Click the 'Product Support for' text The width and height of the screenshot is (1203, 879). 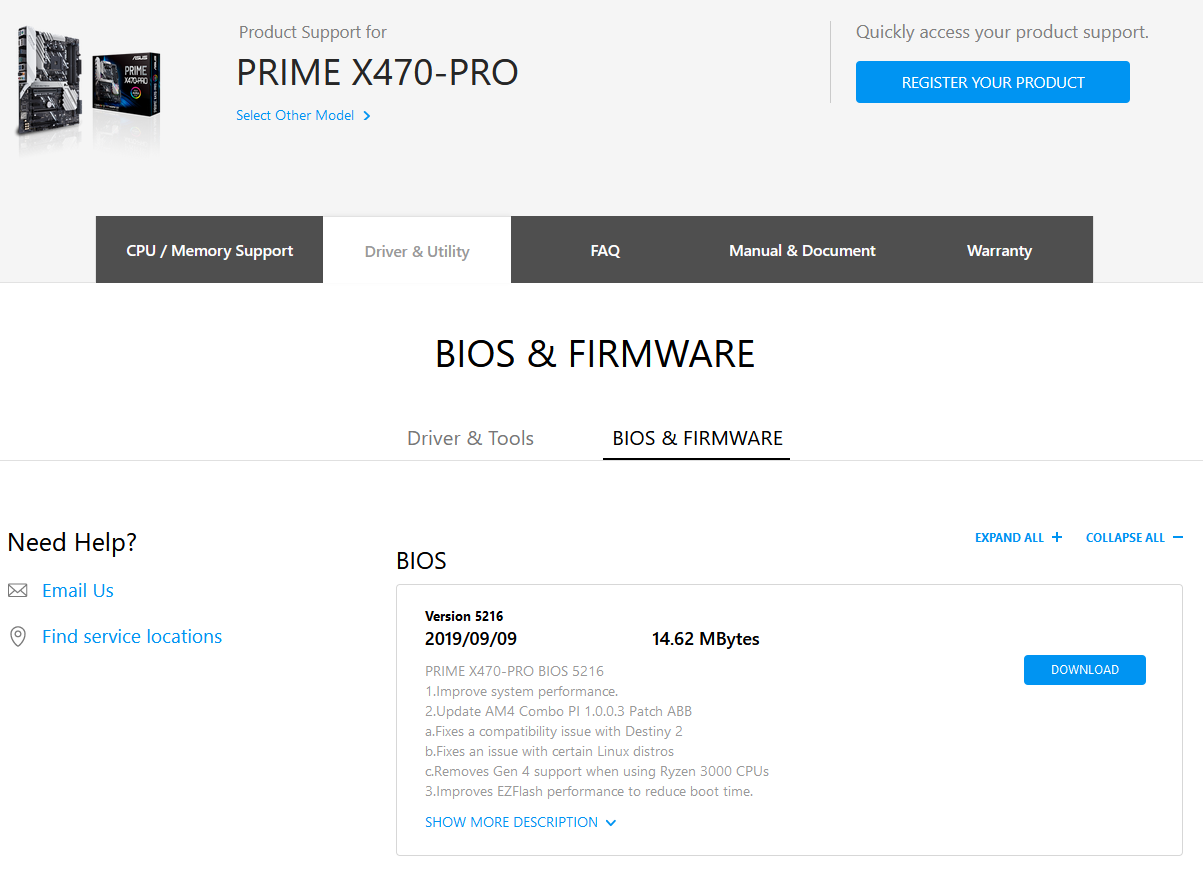(313, 33)
